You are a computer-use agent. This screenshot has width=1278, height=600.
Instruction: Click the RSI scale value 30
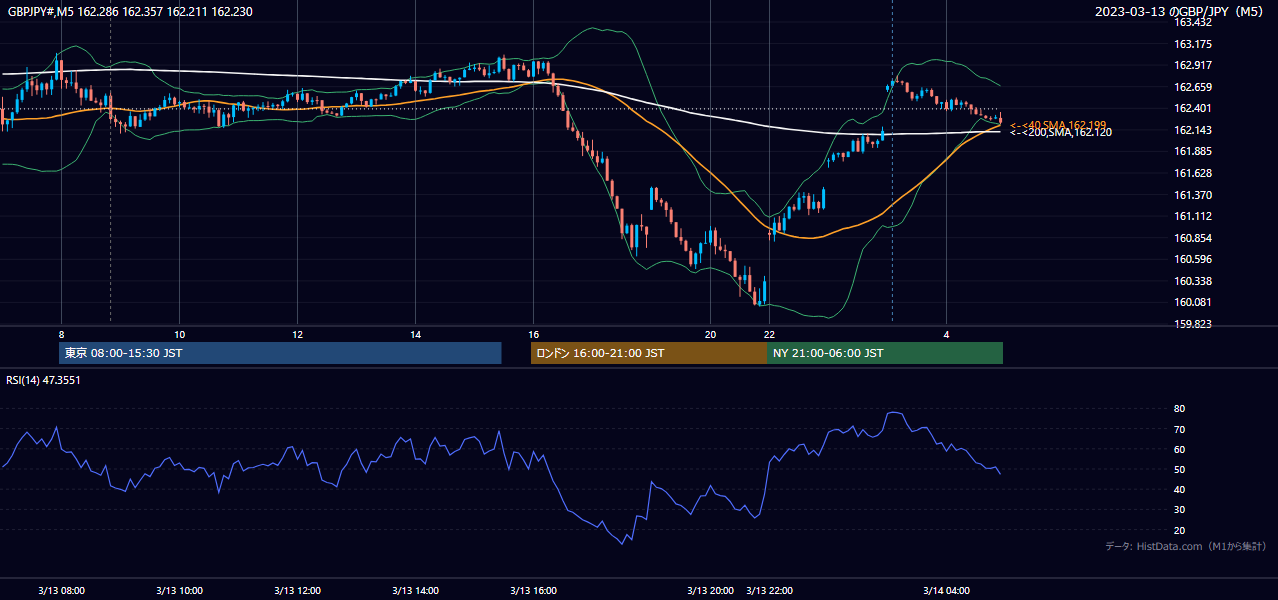[x=1179, y=510]
